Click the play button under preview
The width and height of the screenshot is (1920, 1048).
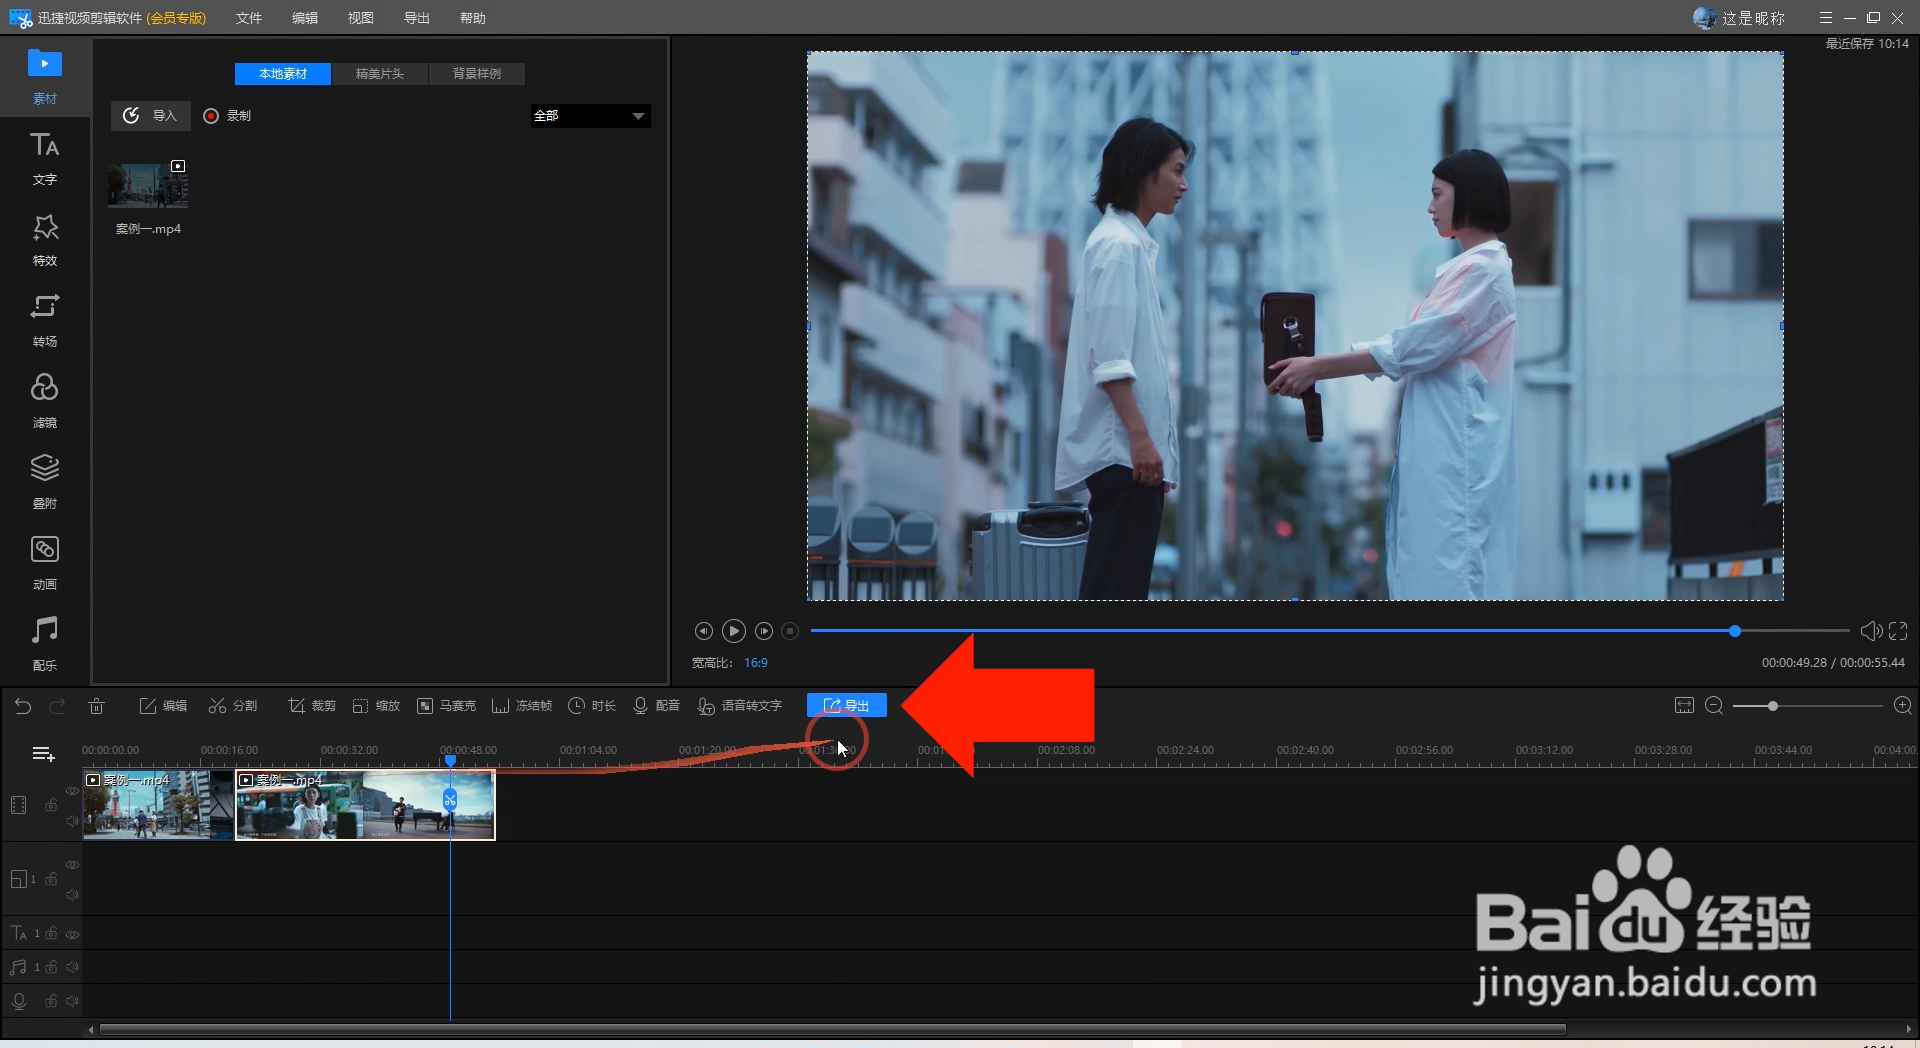(x=734, y=631)
